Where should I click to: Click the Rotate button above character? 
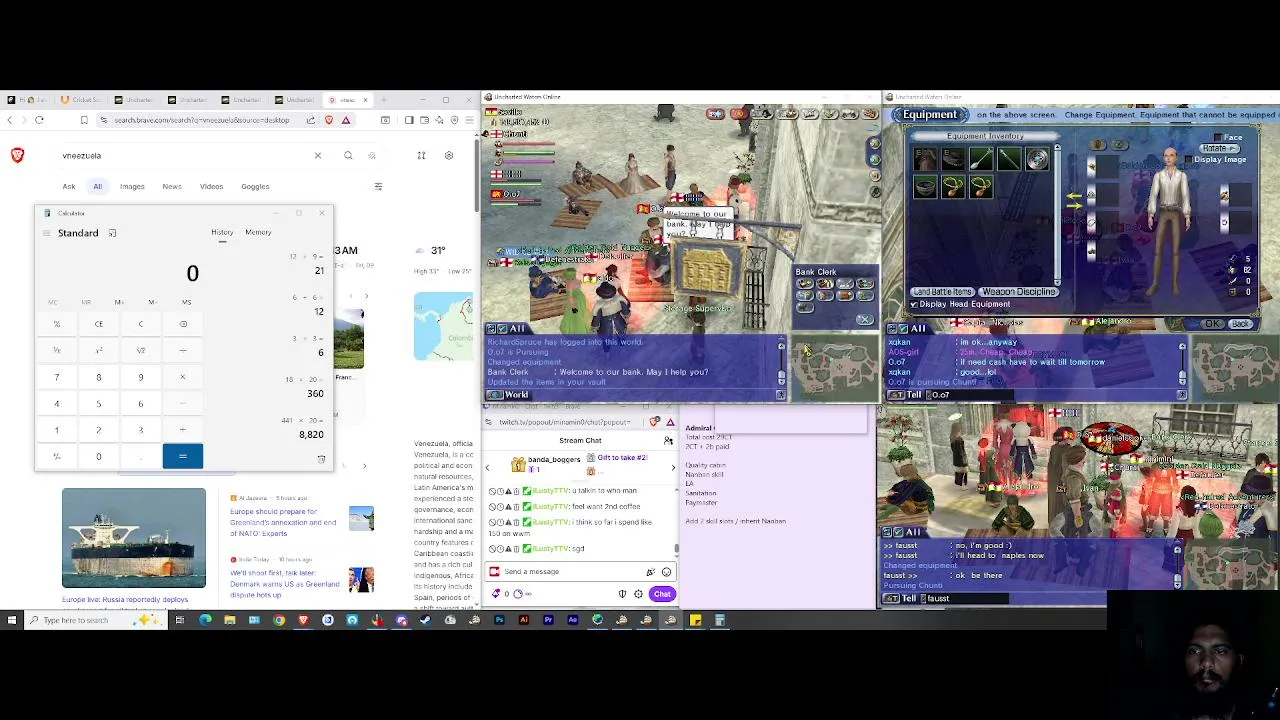[x=1218, y=148]
